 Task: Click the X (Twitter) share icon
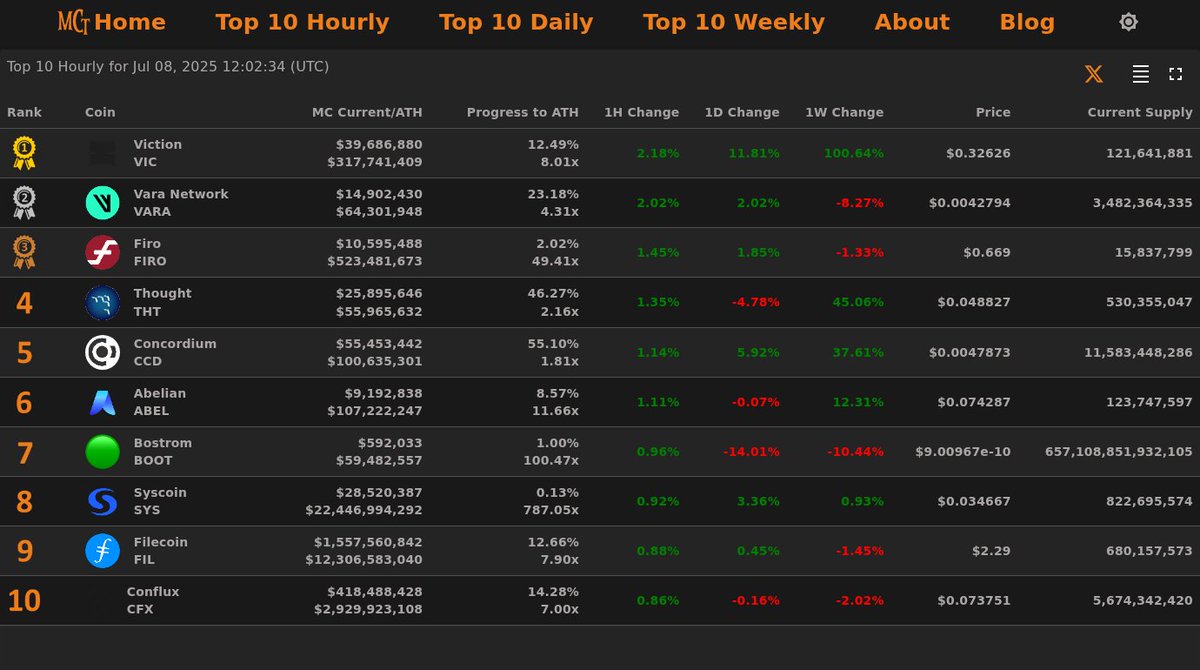pos(1093,73)
